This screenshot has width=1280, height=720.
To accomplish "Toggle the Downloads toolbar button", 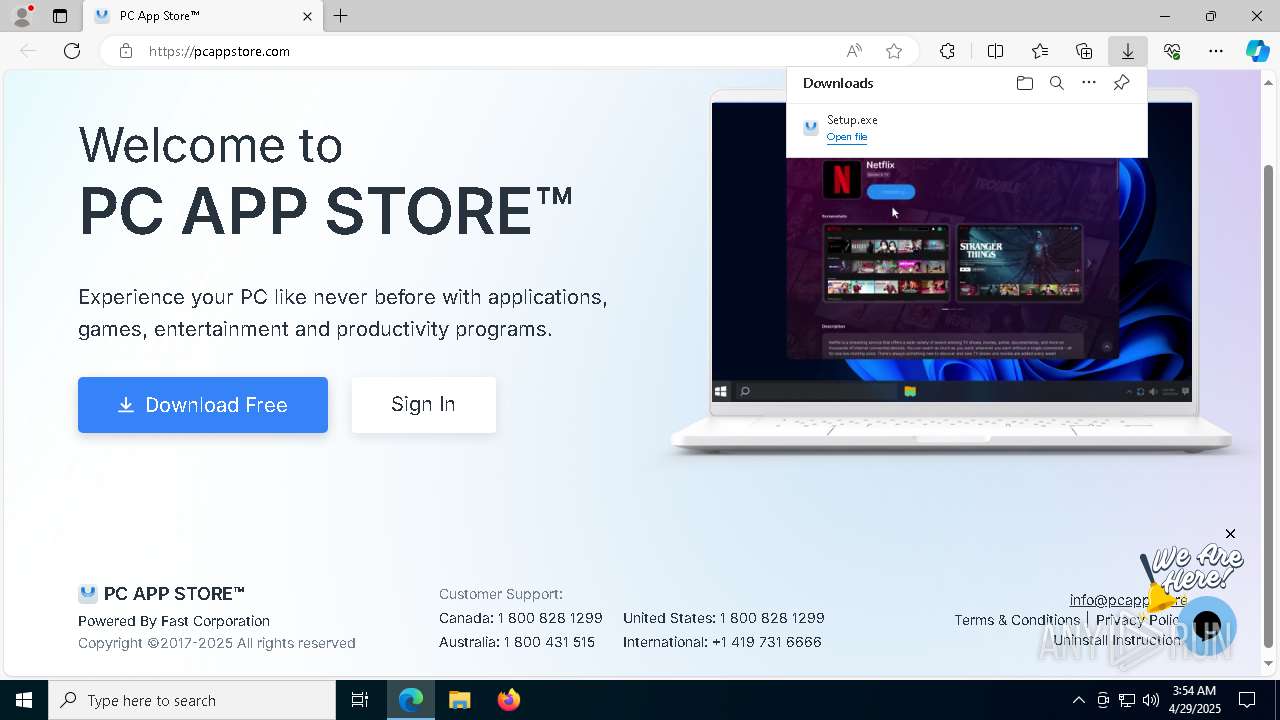I will click(x=1128, y=51).
